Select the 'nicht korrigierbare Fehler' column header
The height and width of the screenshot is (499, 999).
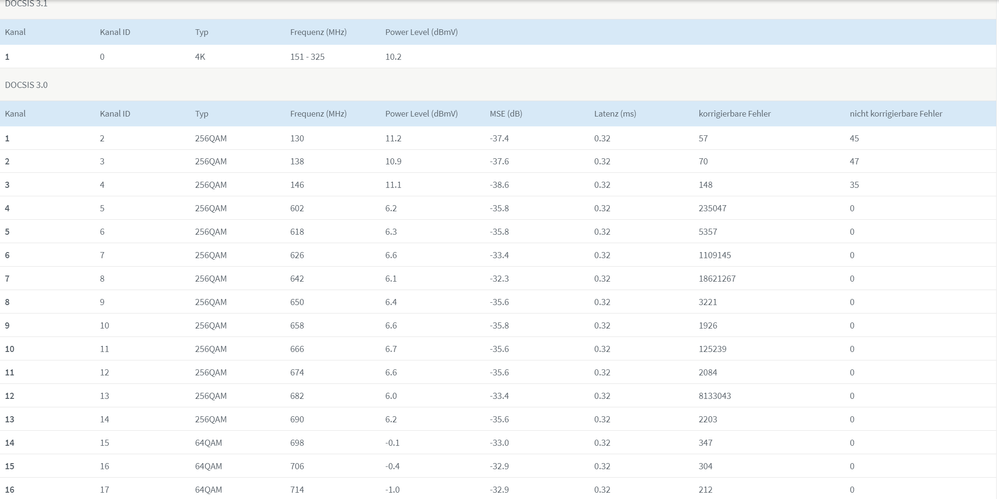pos(896,114)
